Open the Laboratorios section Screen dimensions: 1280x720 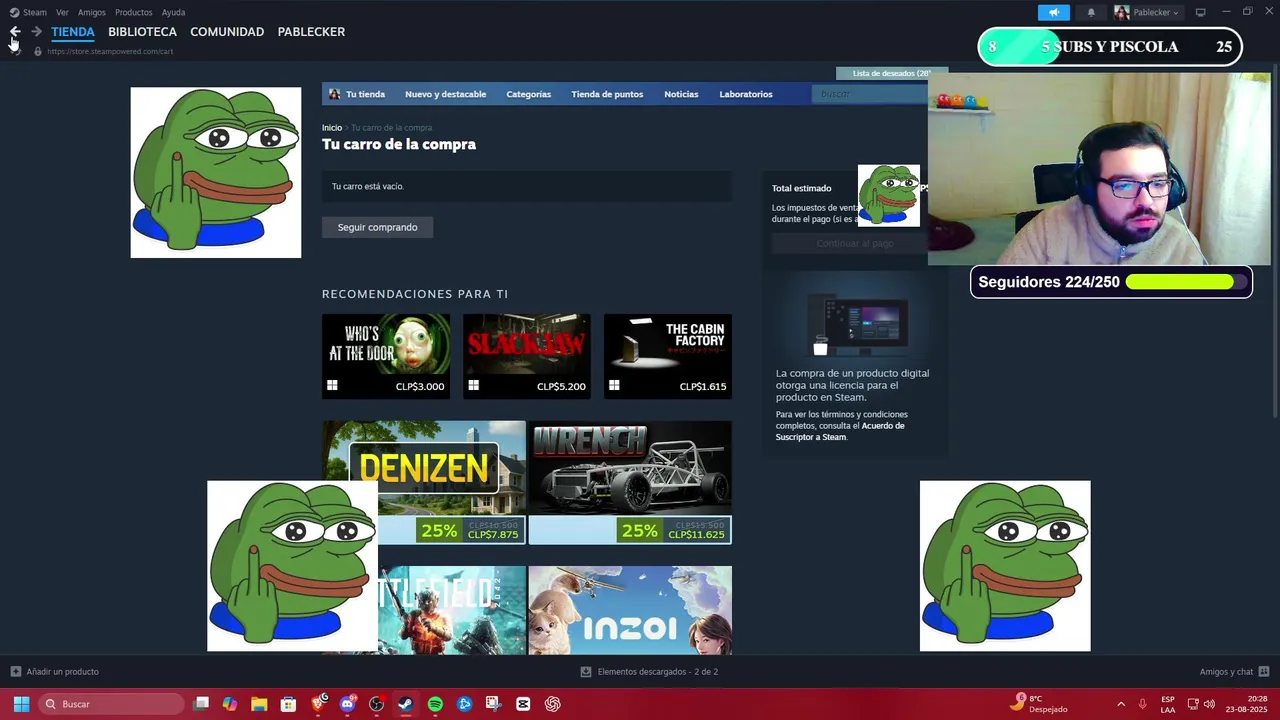pos(746,94)
